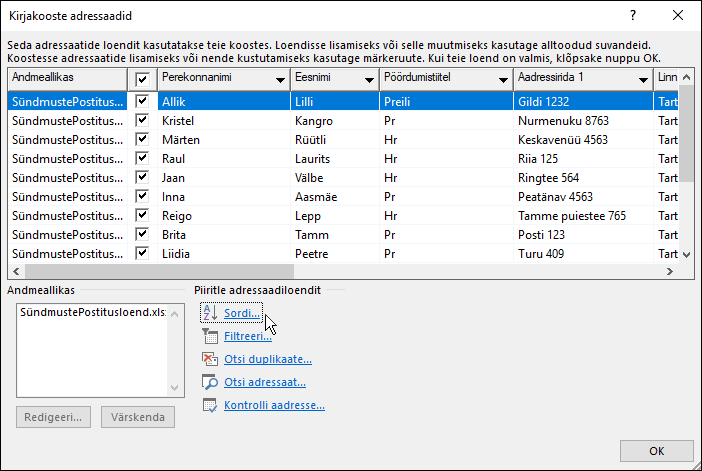Click the data source list down arrow
Viewport: 702px width, 471px height.
point(175,388)
